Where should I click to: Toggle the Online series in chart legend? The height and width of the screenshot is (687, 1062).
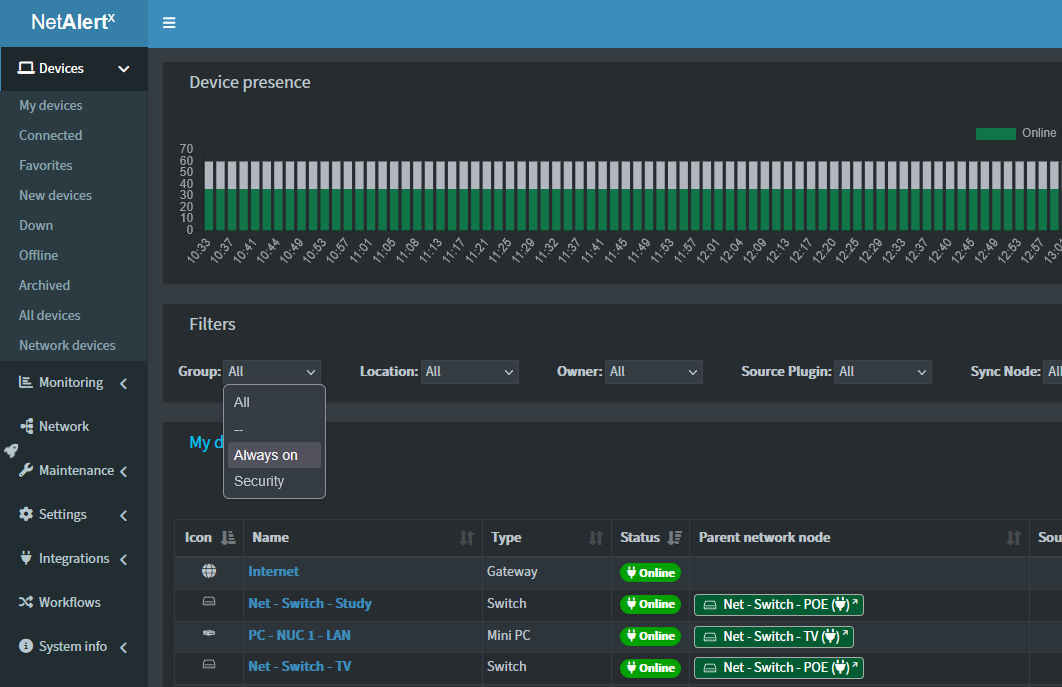coord(995,133)
